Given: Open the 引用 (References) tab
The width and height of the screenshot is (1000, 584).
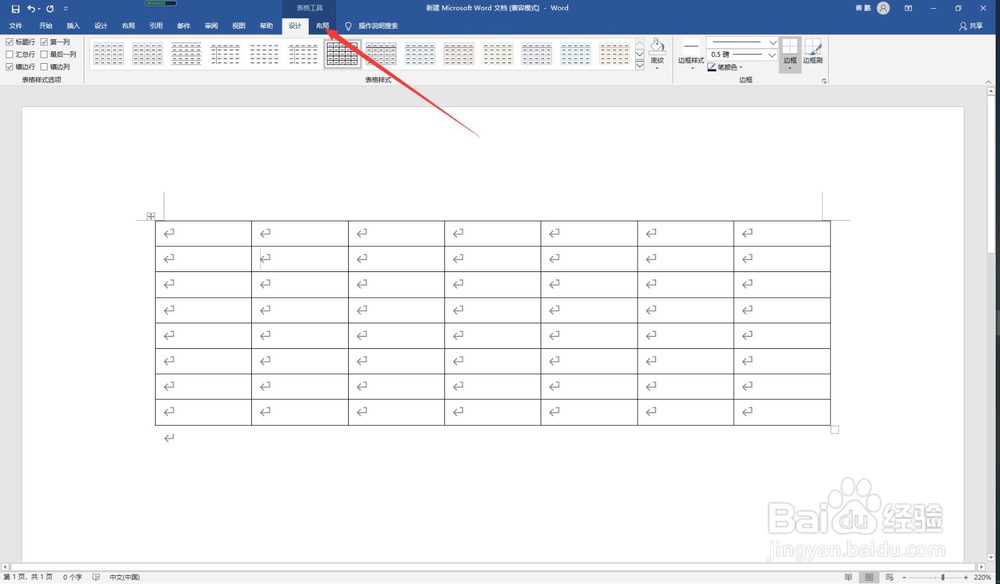Looking at the screenshot, I should point(156,26).
